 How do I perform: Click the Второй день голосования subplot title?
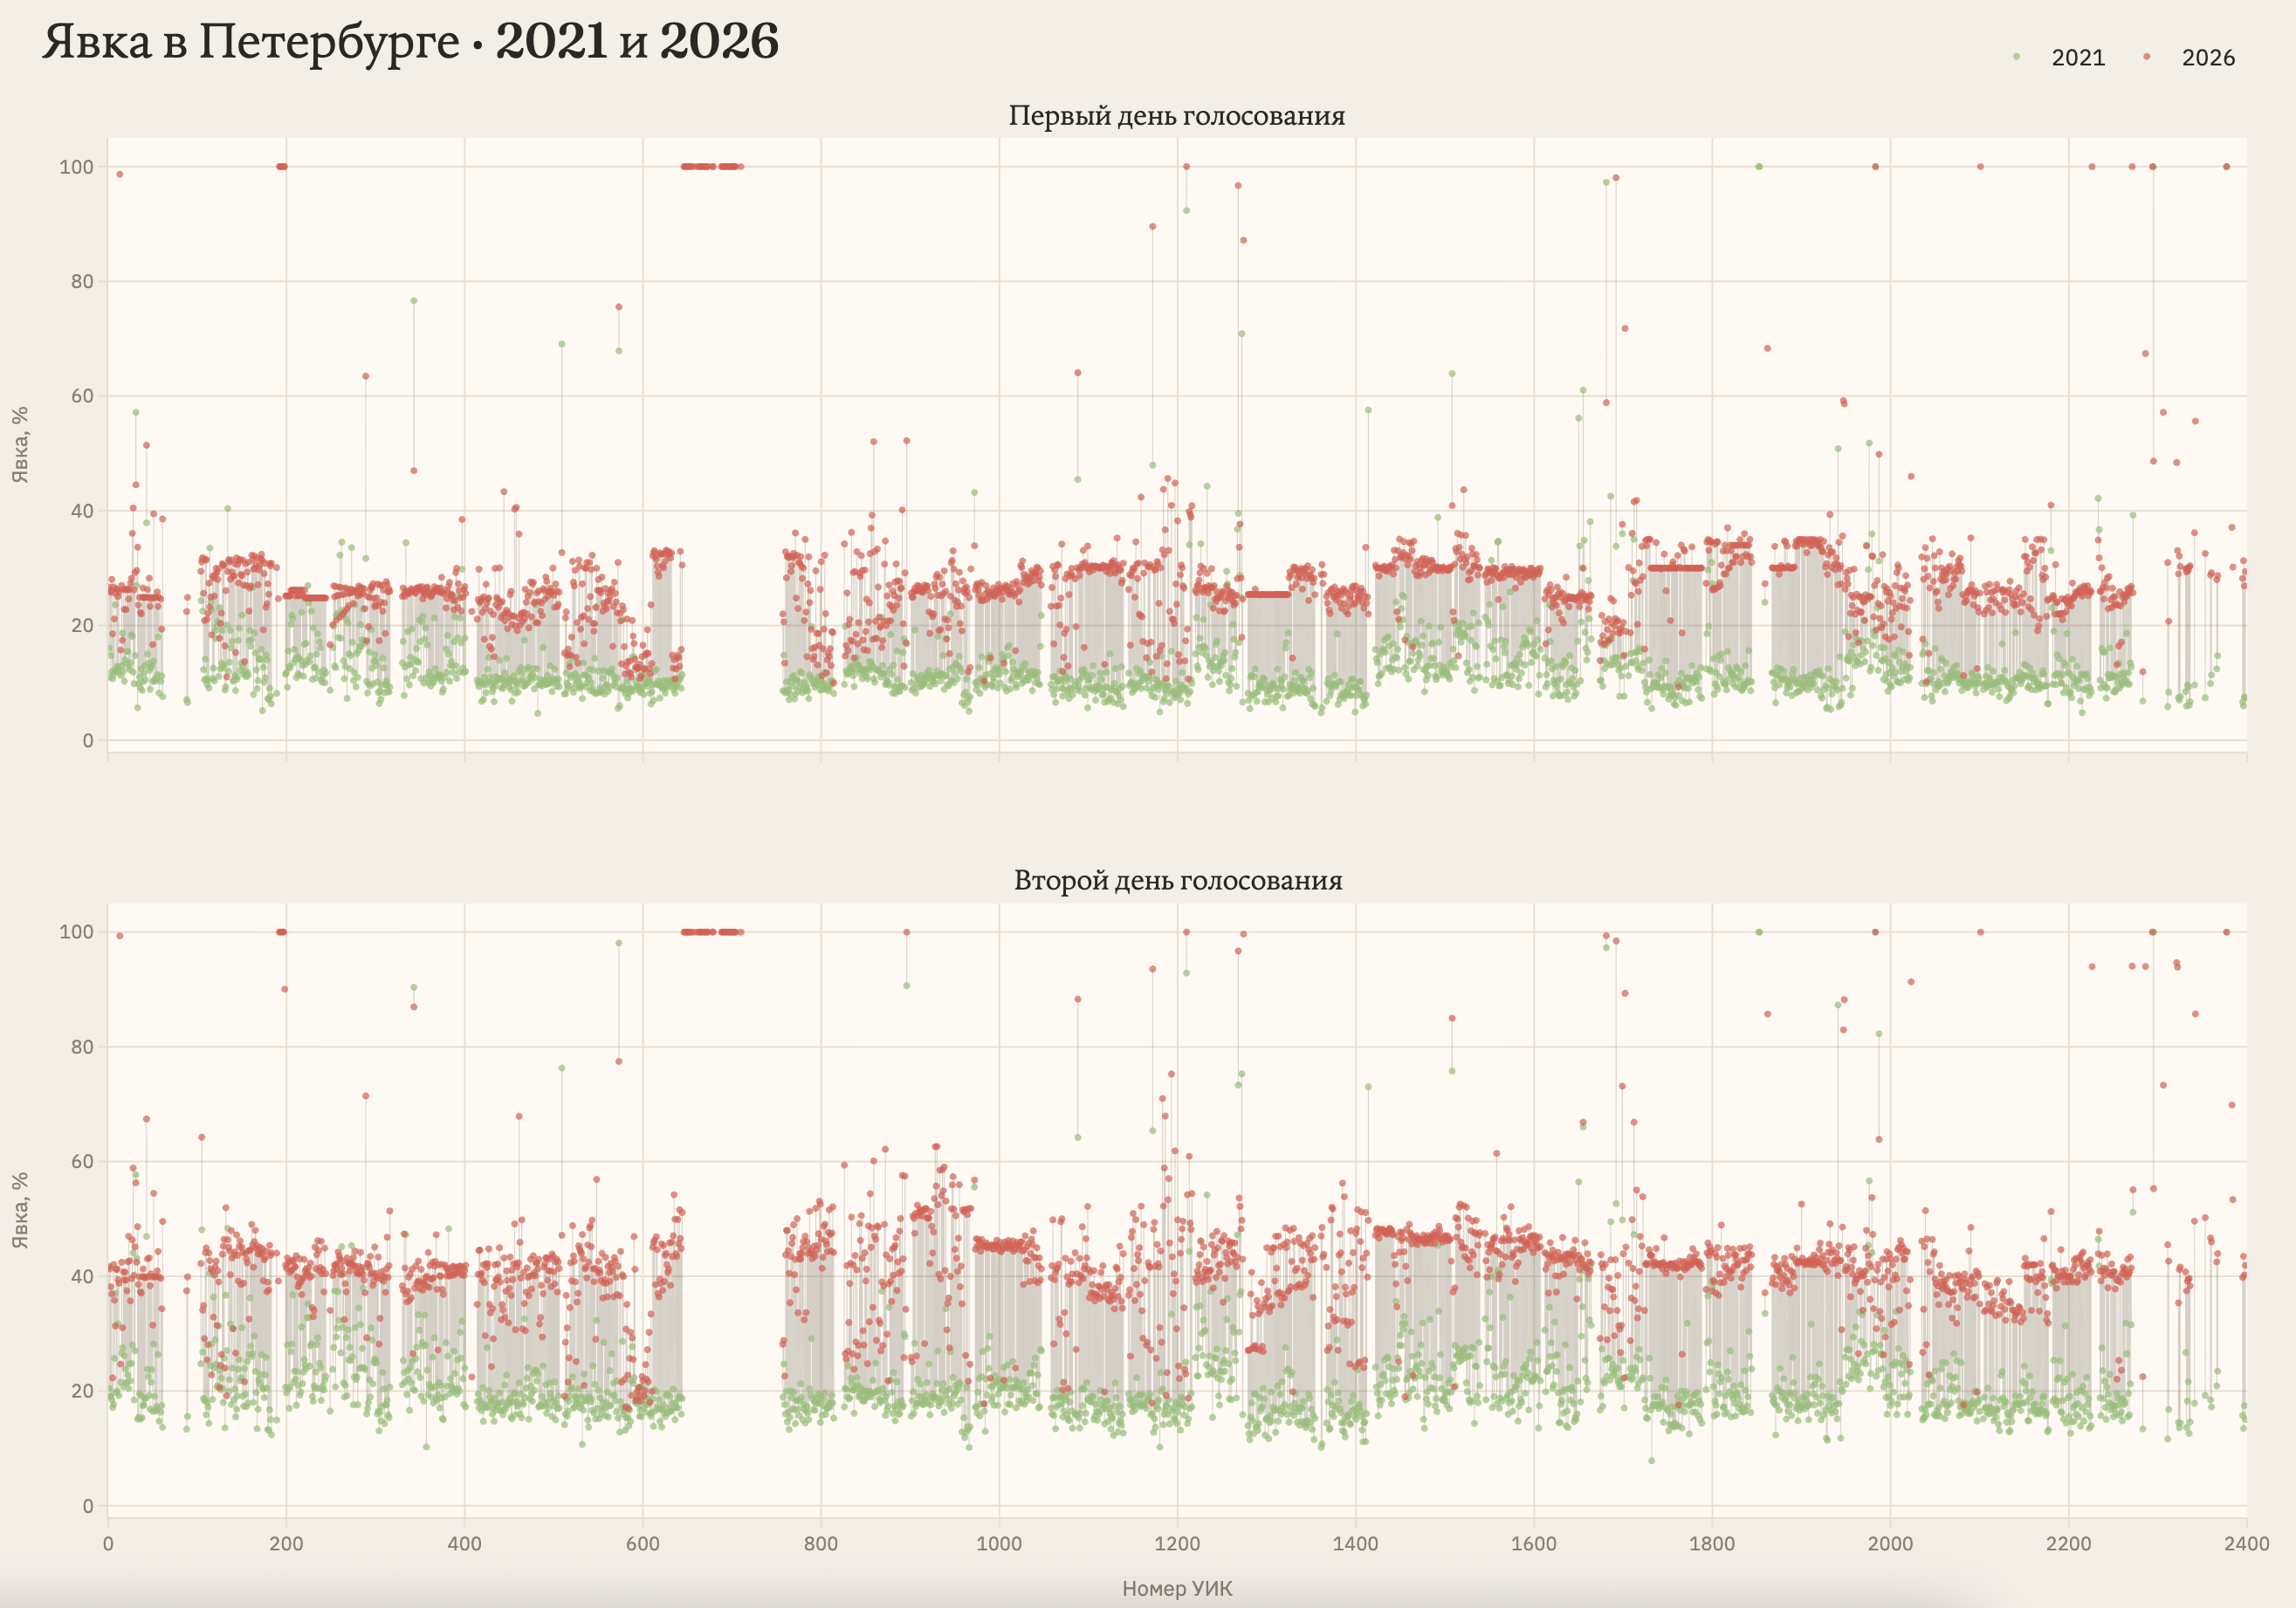1177,880
